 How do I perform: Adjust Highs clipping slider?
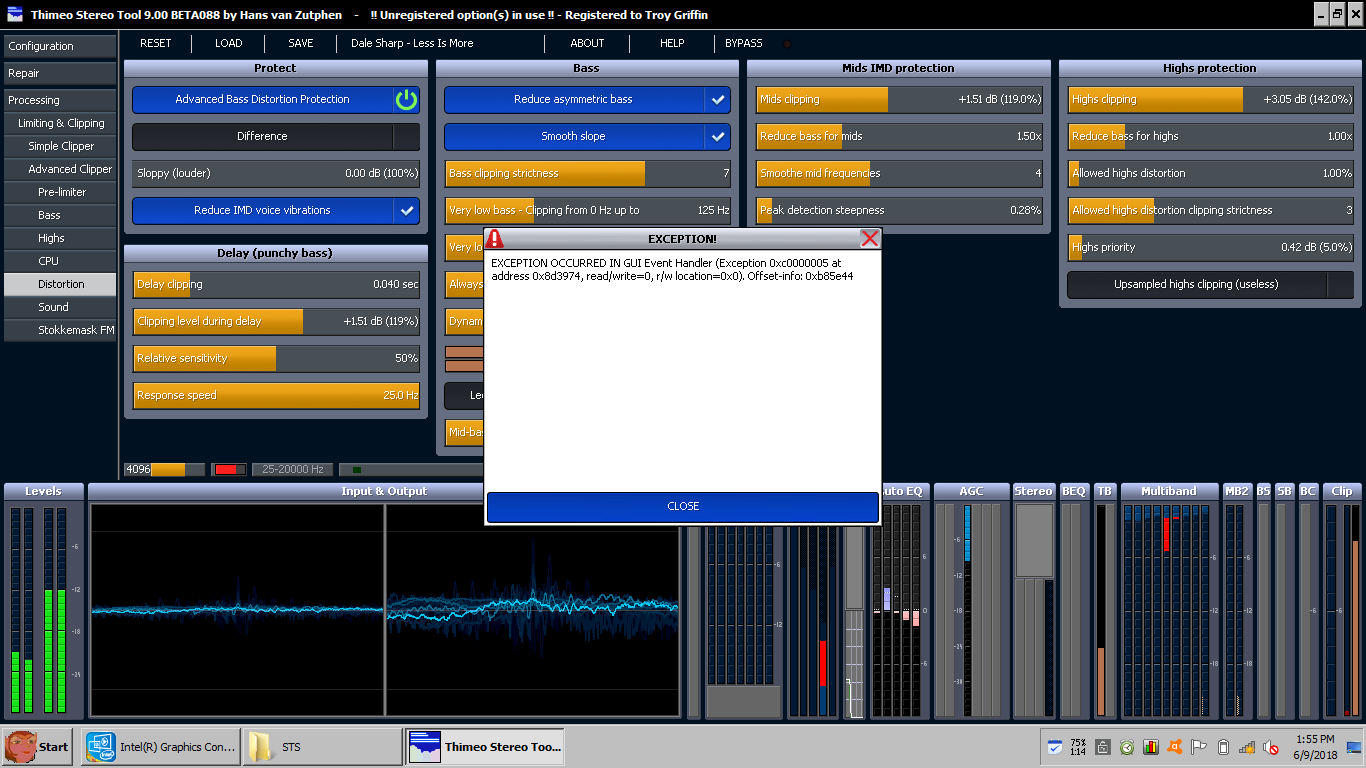(x=1211, y=99)
